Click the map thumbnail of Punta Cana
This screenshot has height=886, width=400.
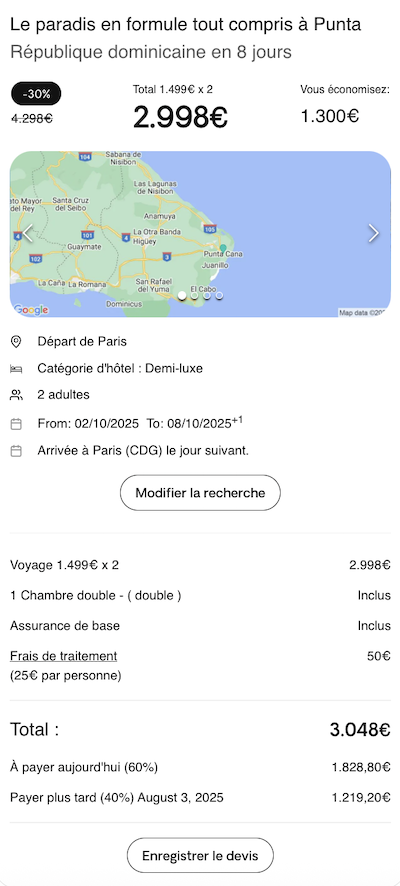coord(200,234)
